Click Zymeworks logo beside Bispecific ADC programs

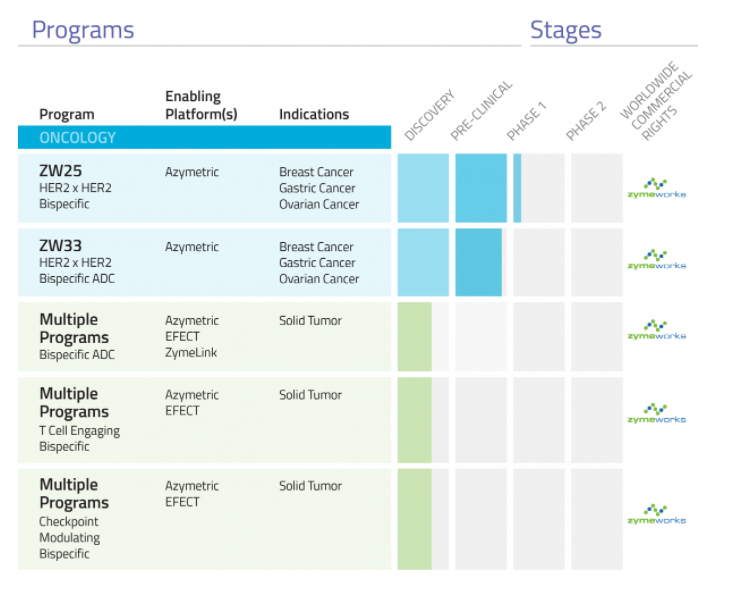(x=656, y=330)
